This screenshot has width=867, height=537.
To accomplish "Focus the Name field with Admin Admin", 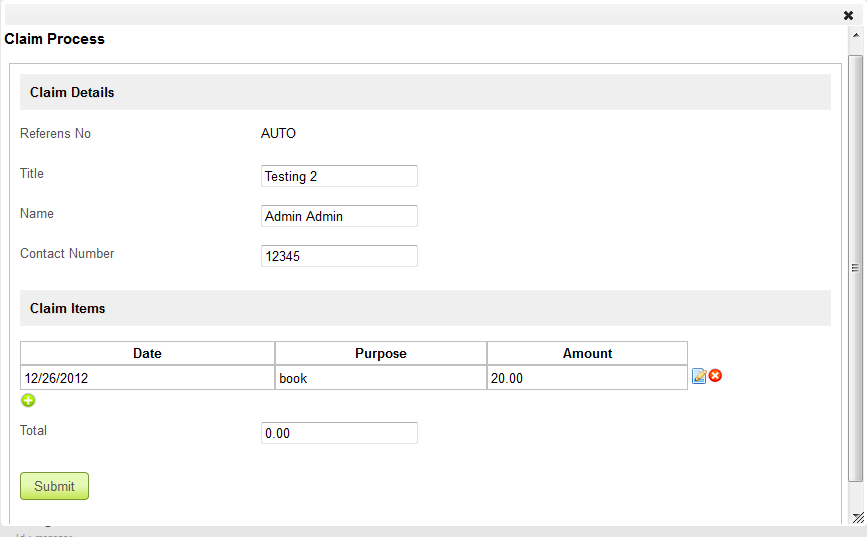I will pyautogui.click(x=339, y=216).
